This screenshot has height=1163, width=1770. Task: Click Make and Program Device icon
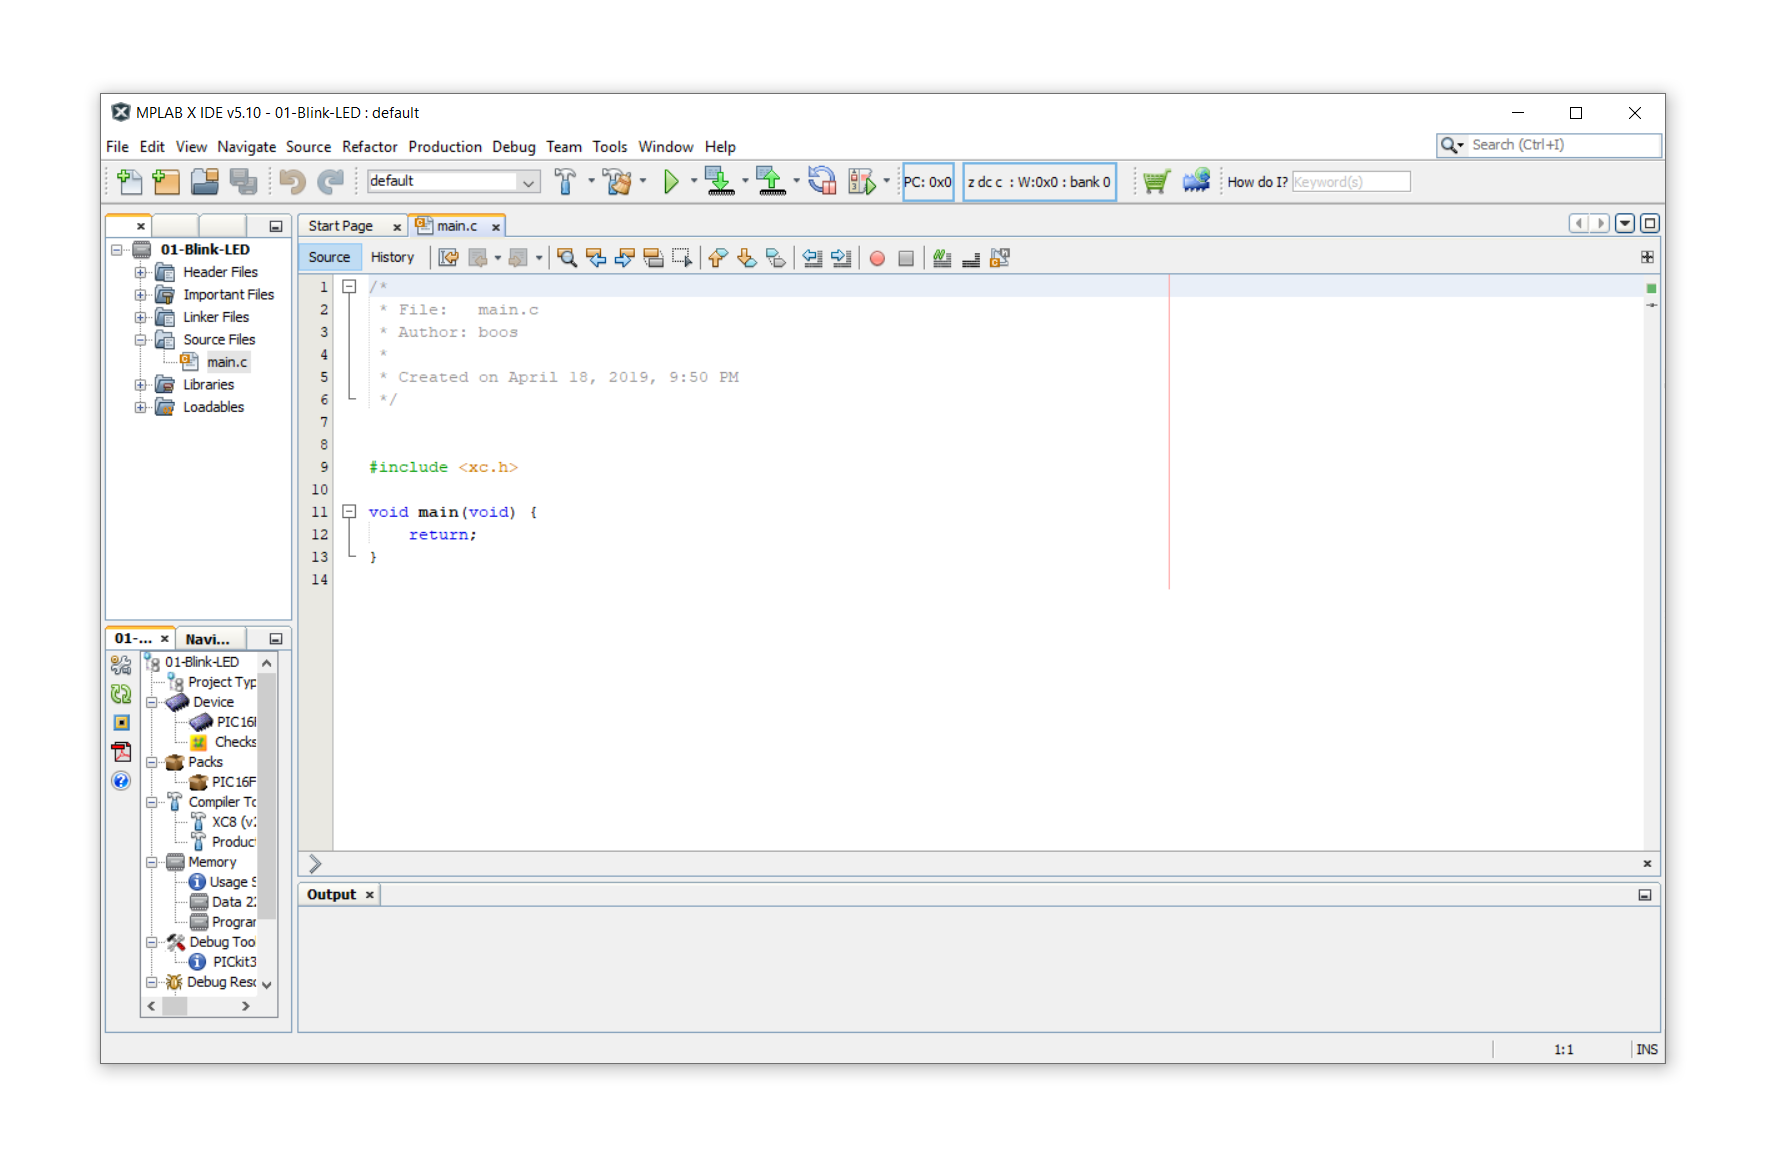tap(719, 181)
